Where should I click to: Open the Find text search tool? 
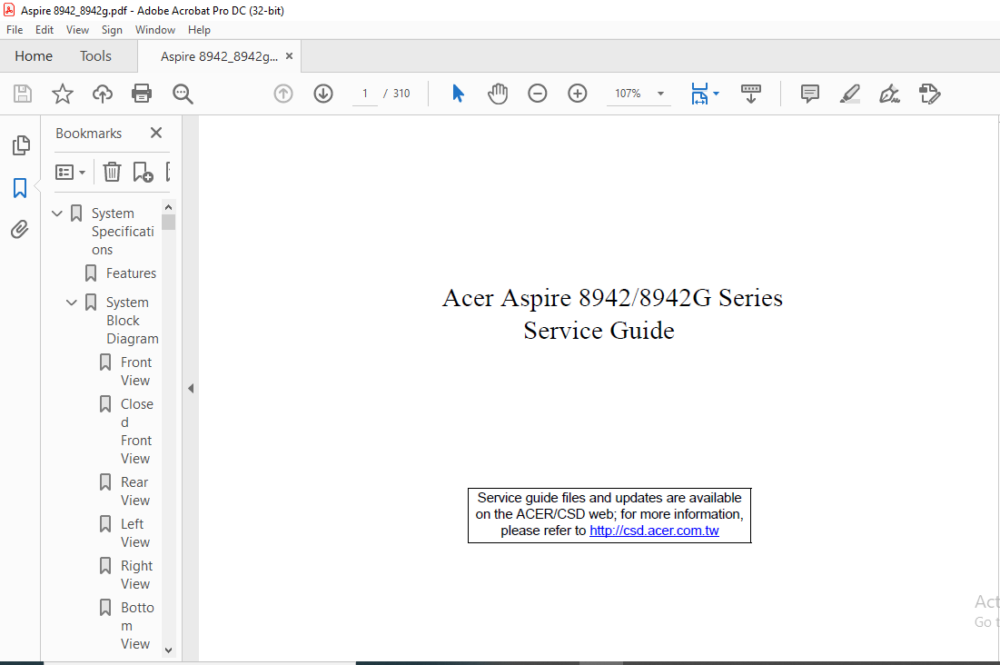click(x=182, y=94)
